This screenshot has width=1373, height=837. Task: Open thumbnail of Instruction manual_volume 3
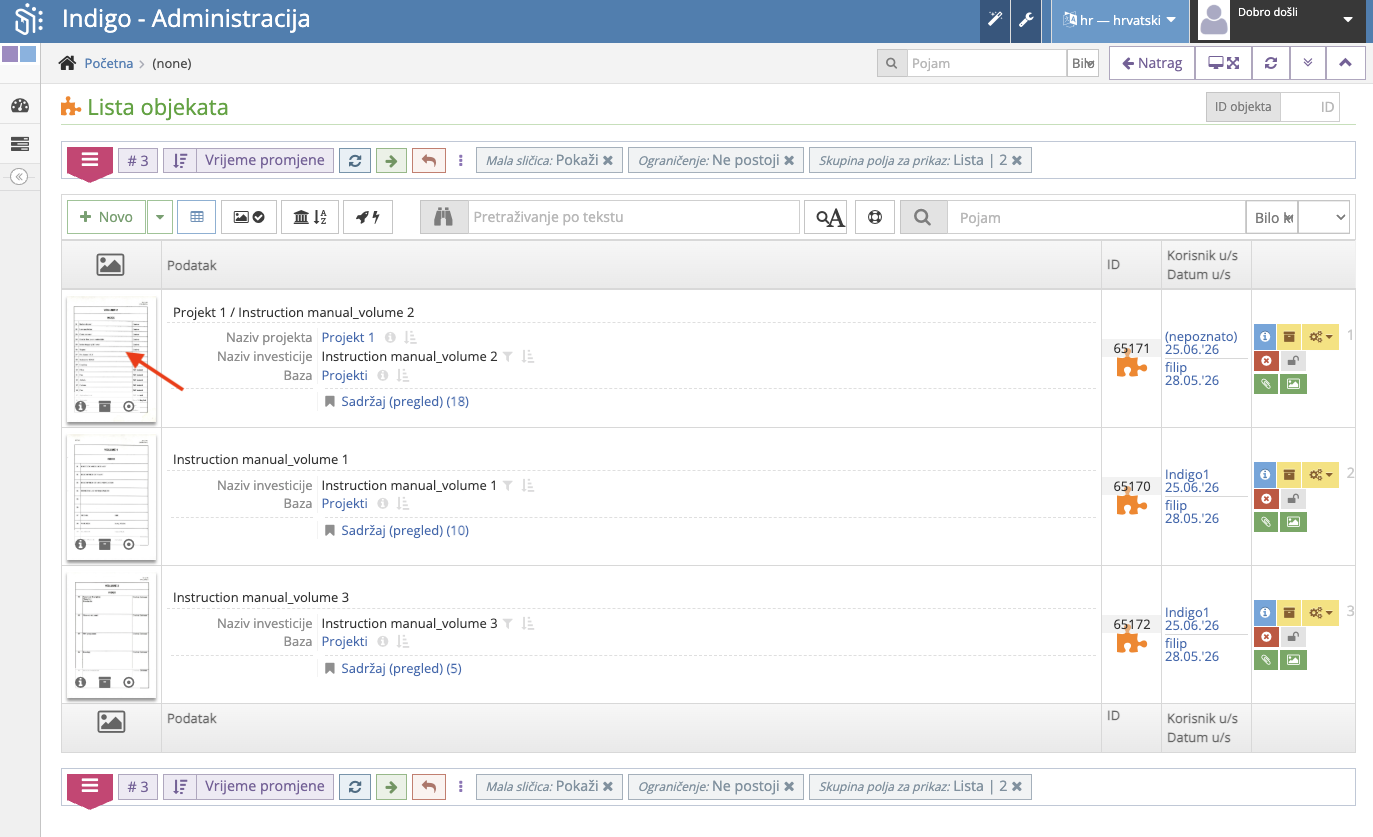[111, 635]
